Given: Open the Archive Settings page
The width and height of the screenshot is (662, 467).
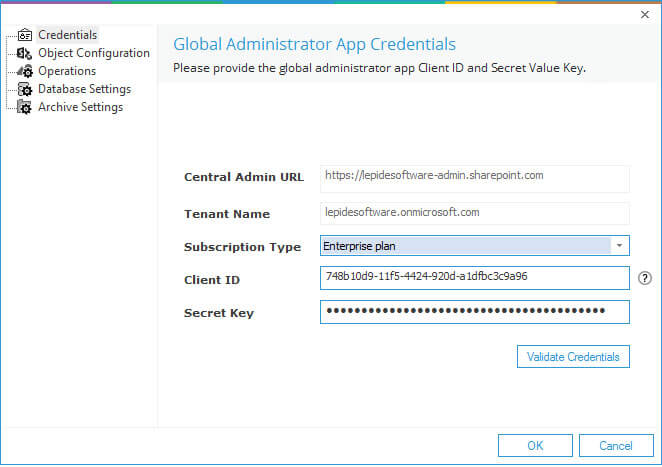Looking at the screenshot, I should 80,107.
